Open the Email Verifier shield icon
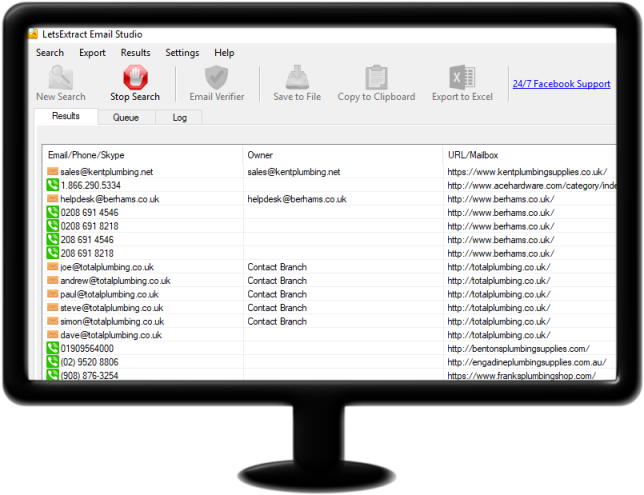 click(x=216, y=77)
